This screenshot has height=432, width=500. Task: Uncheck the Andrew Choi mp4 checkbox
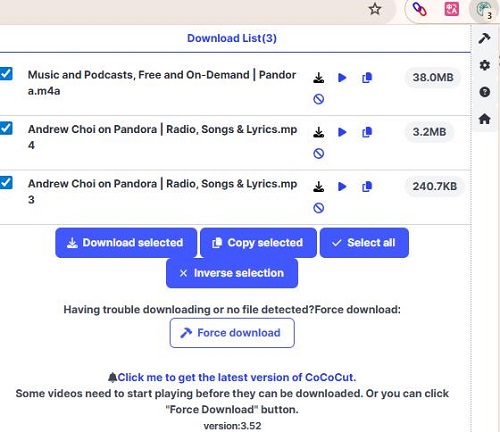[6, 128]
